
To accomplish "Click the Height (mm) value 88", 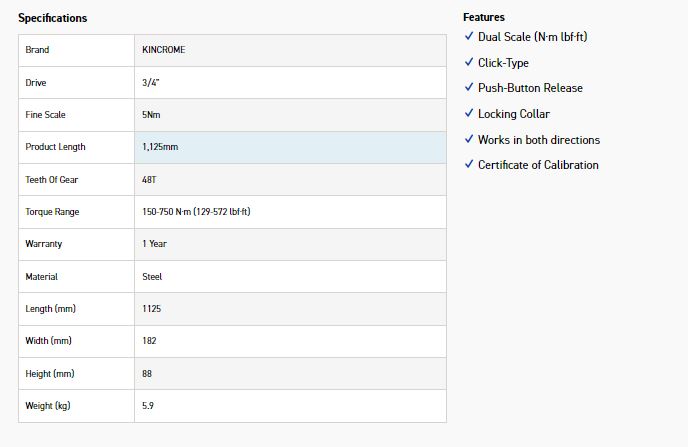I will pos(148,374).
